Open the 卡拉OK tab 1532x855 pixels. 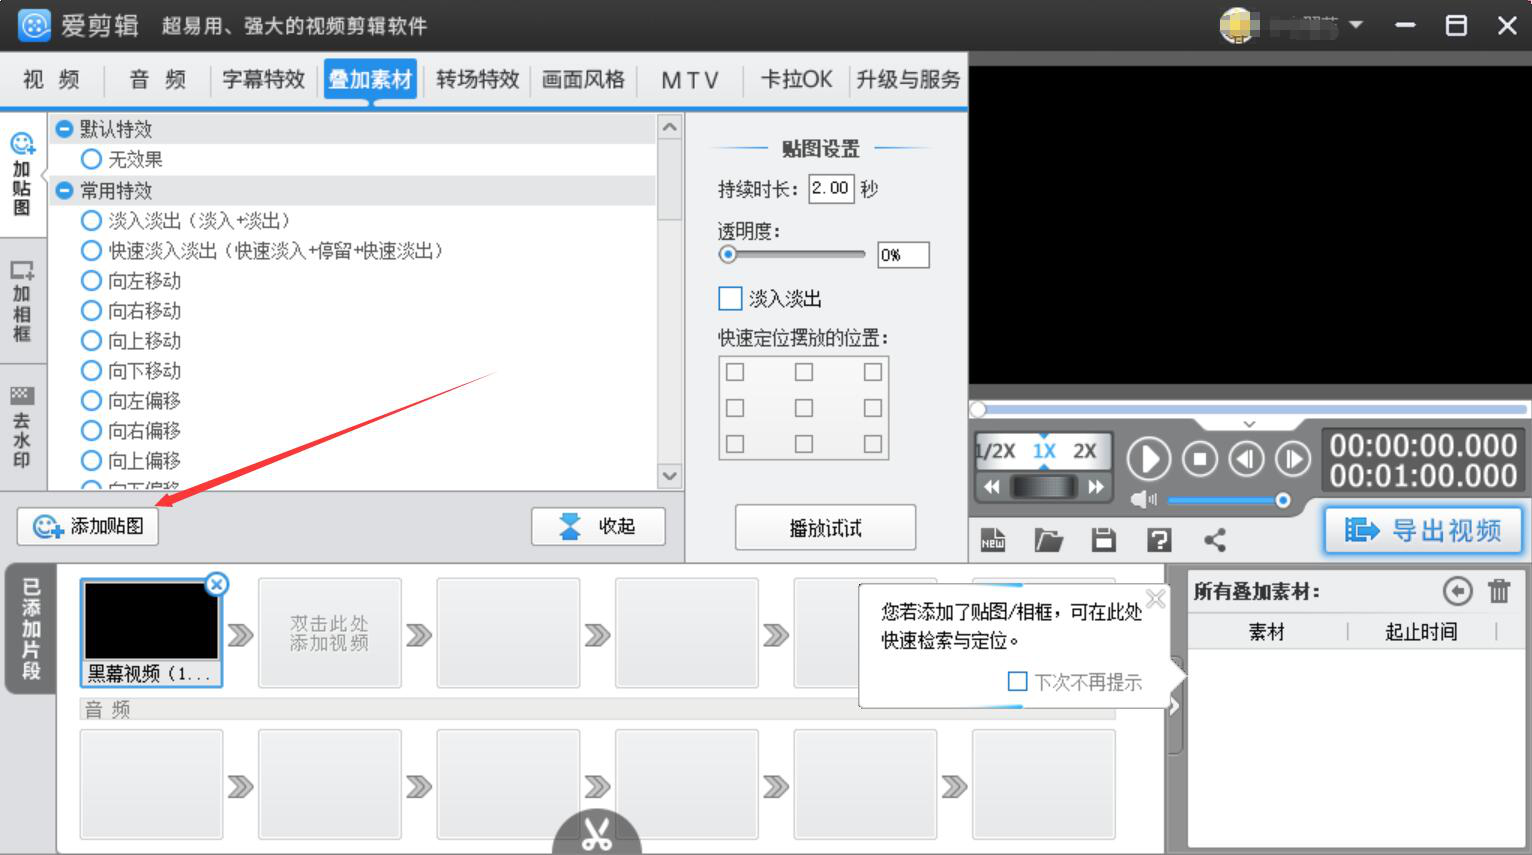(796, 79)
